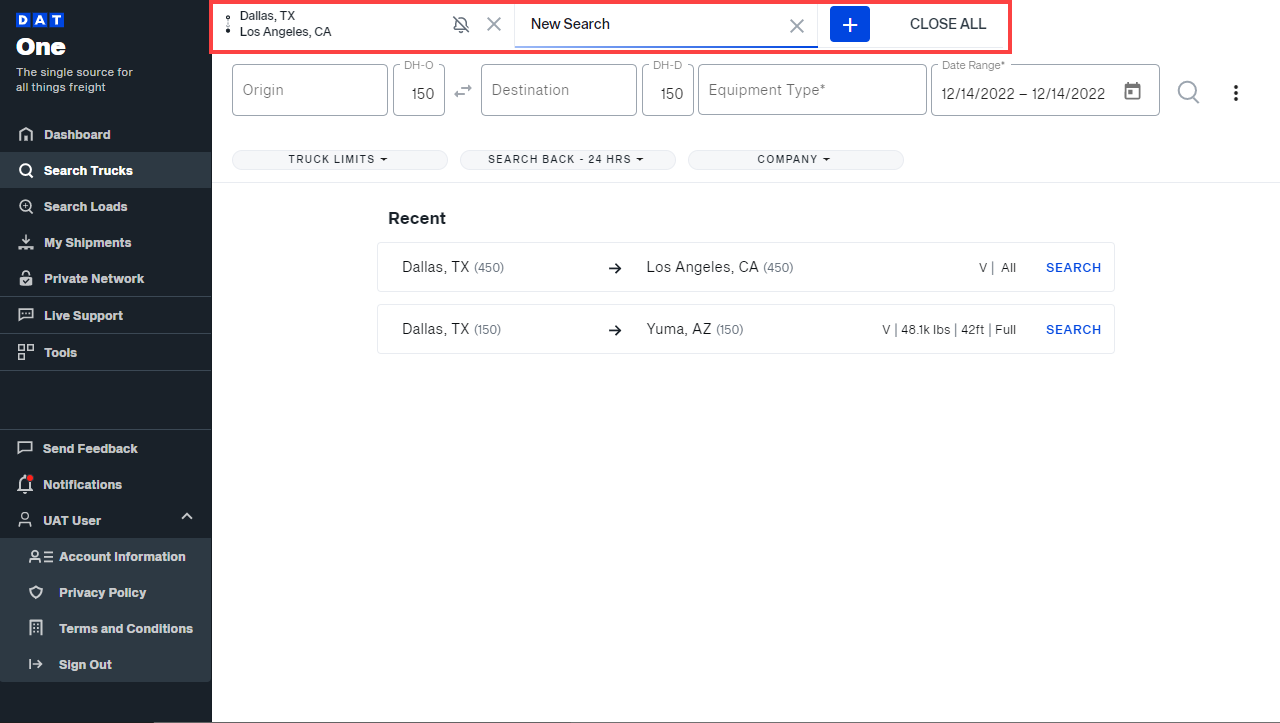Image resolution: width=1280 pixels, height=723 pixels.
Task: Run recent search Dallas to Los Angeles
Action: click(1073, 268)
